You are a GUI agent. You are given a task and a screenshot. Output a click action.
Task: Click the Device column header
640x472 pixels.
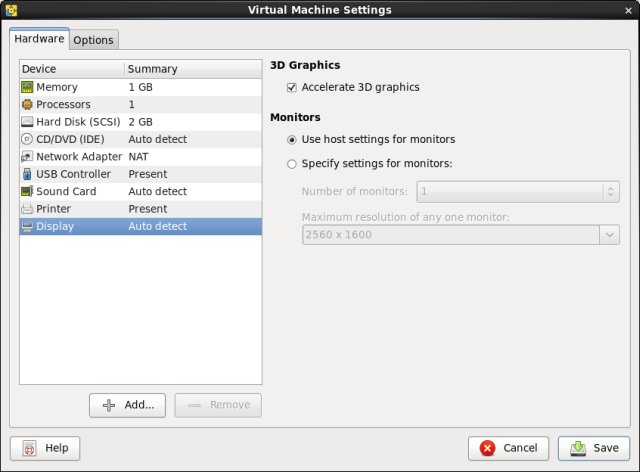(72, 69)
